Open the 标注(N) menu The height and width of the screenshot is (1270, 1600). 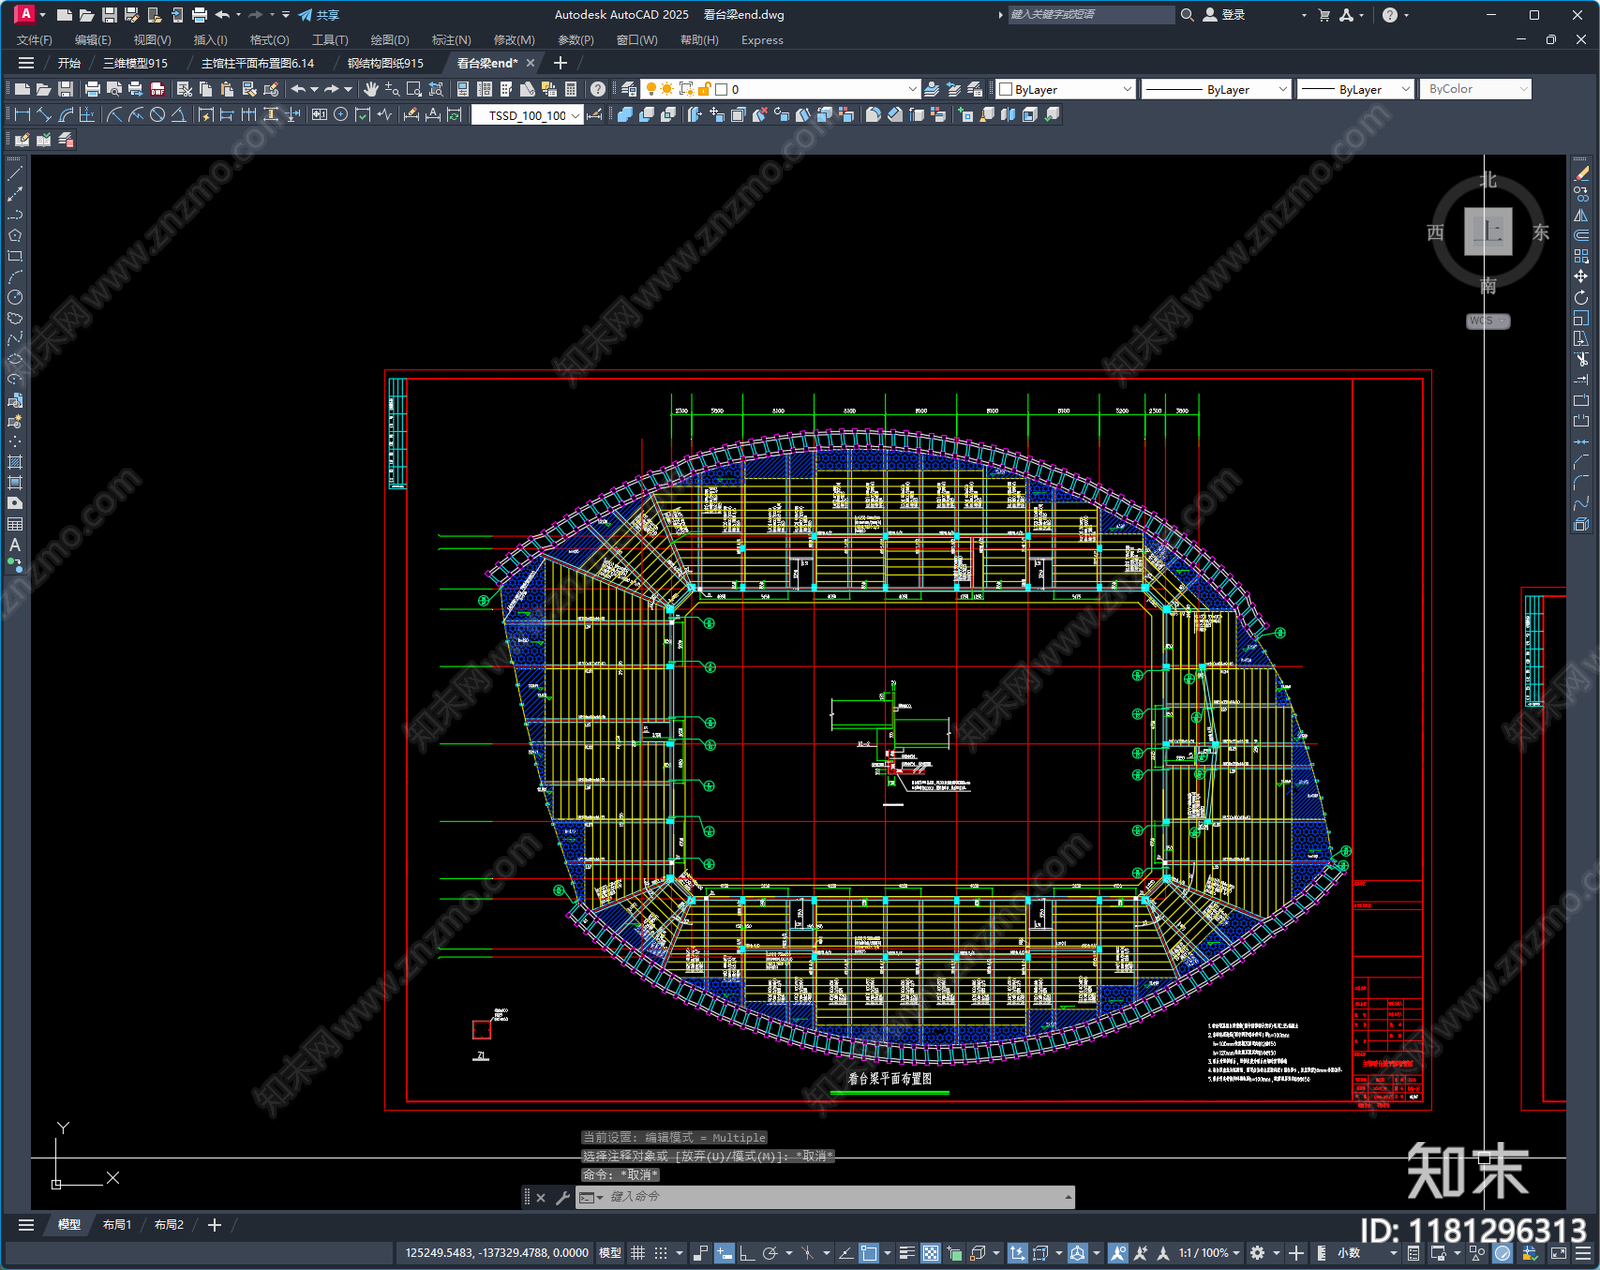[x=451, y=40]
